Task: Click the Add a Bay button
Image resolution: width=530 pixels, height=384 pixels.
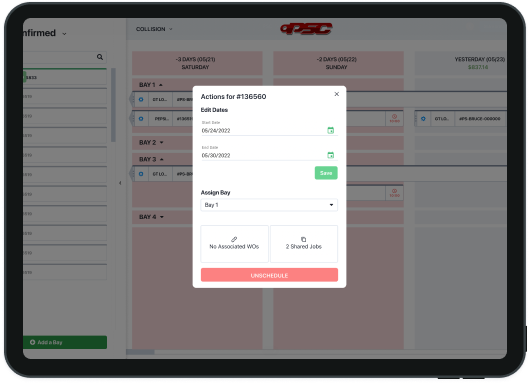Action: 65,342
